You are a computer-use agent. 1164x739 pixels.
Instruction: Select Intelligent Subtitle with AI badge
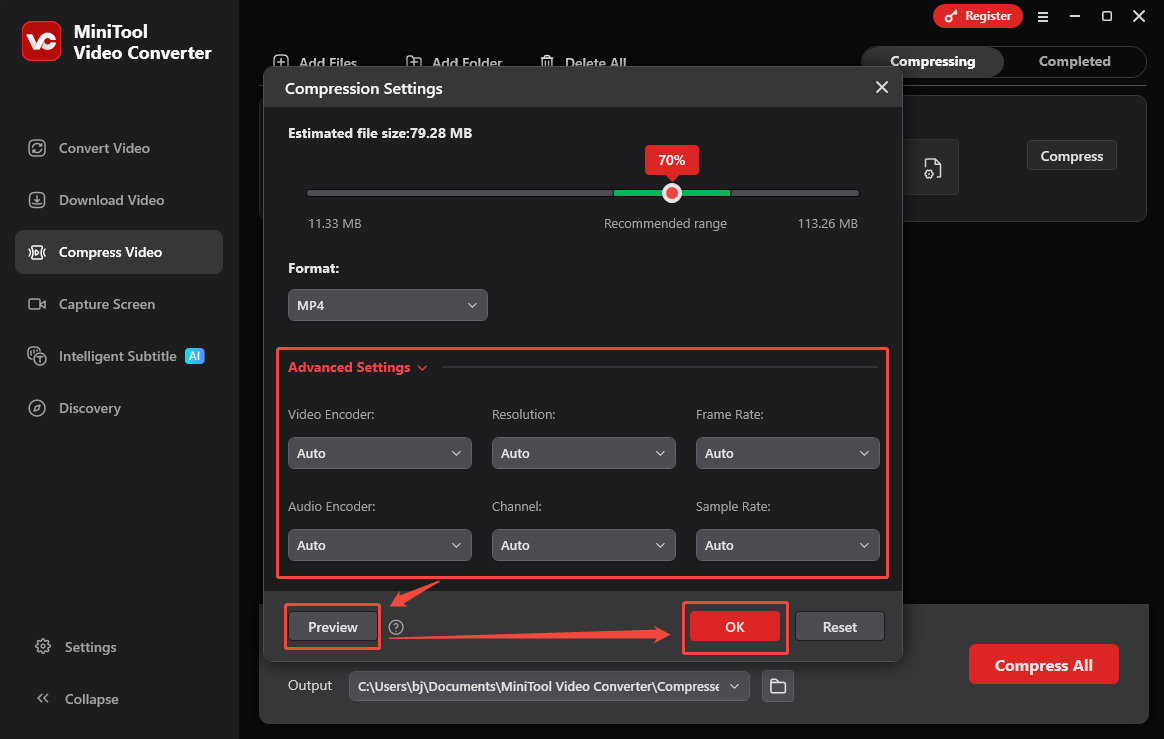tap(112, 356)
